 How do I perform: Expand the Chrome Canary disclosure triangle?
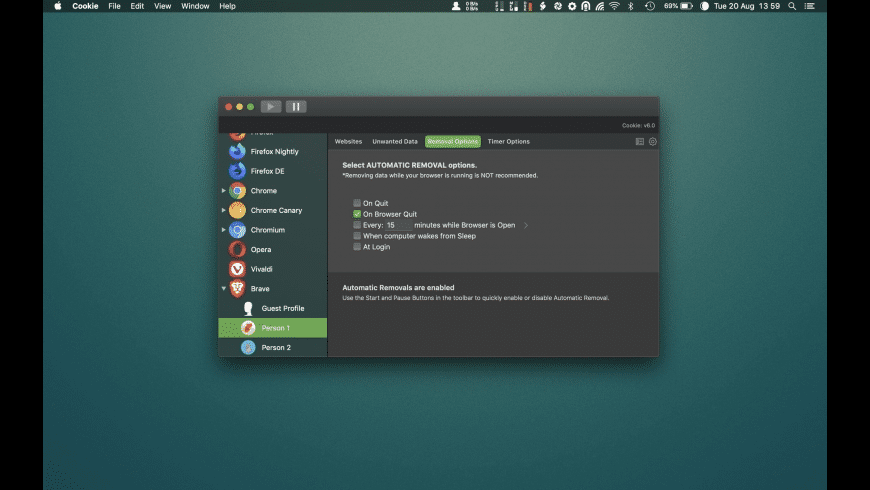224,210
